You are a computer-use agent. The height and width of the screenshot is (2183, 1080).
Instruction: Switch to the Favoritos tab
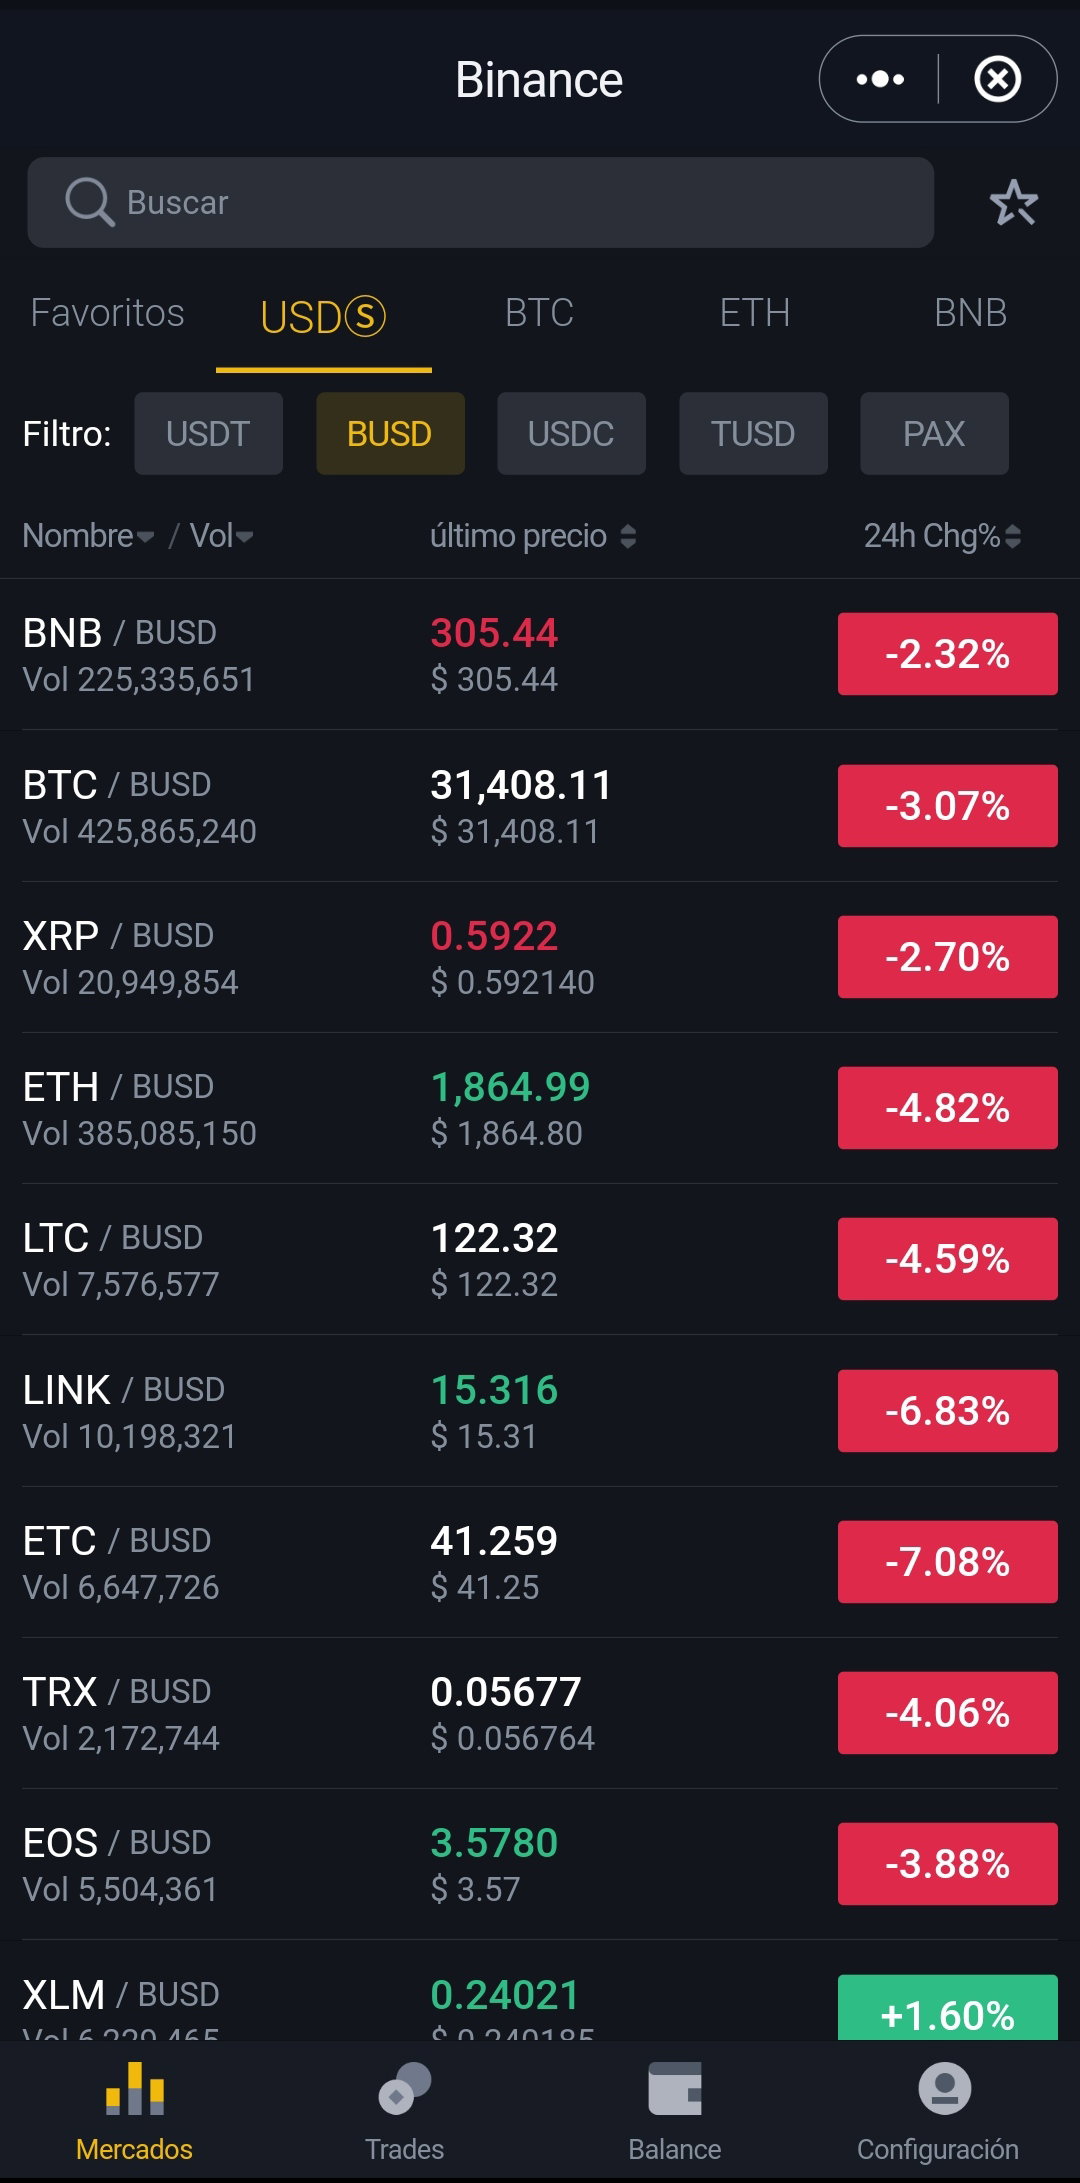[107, 313]
